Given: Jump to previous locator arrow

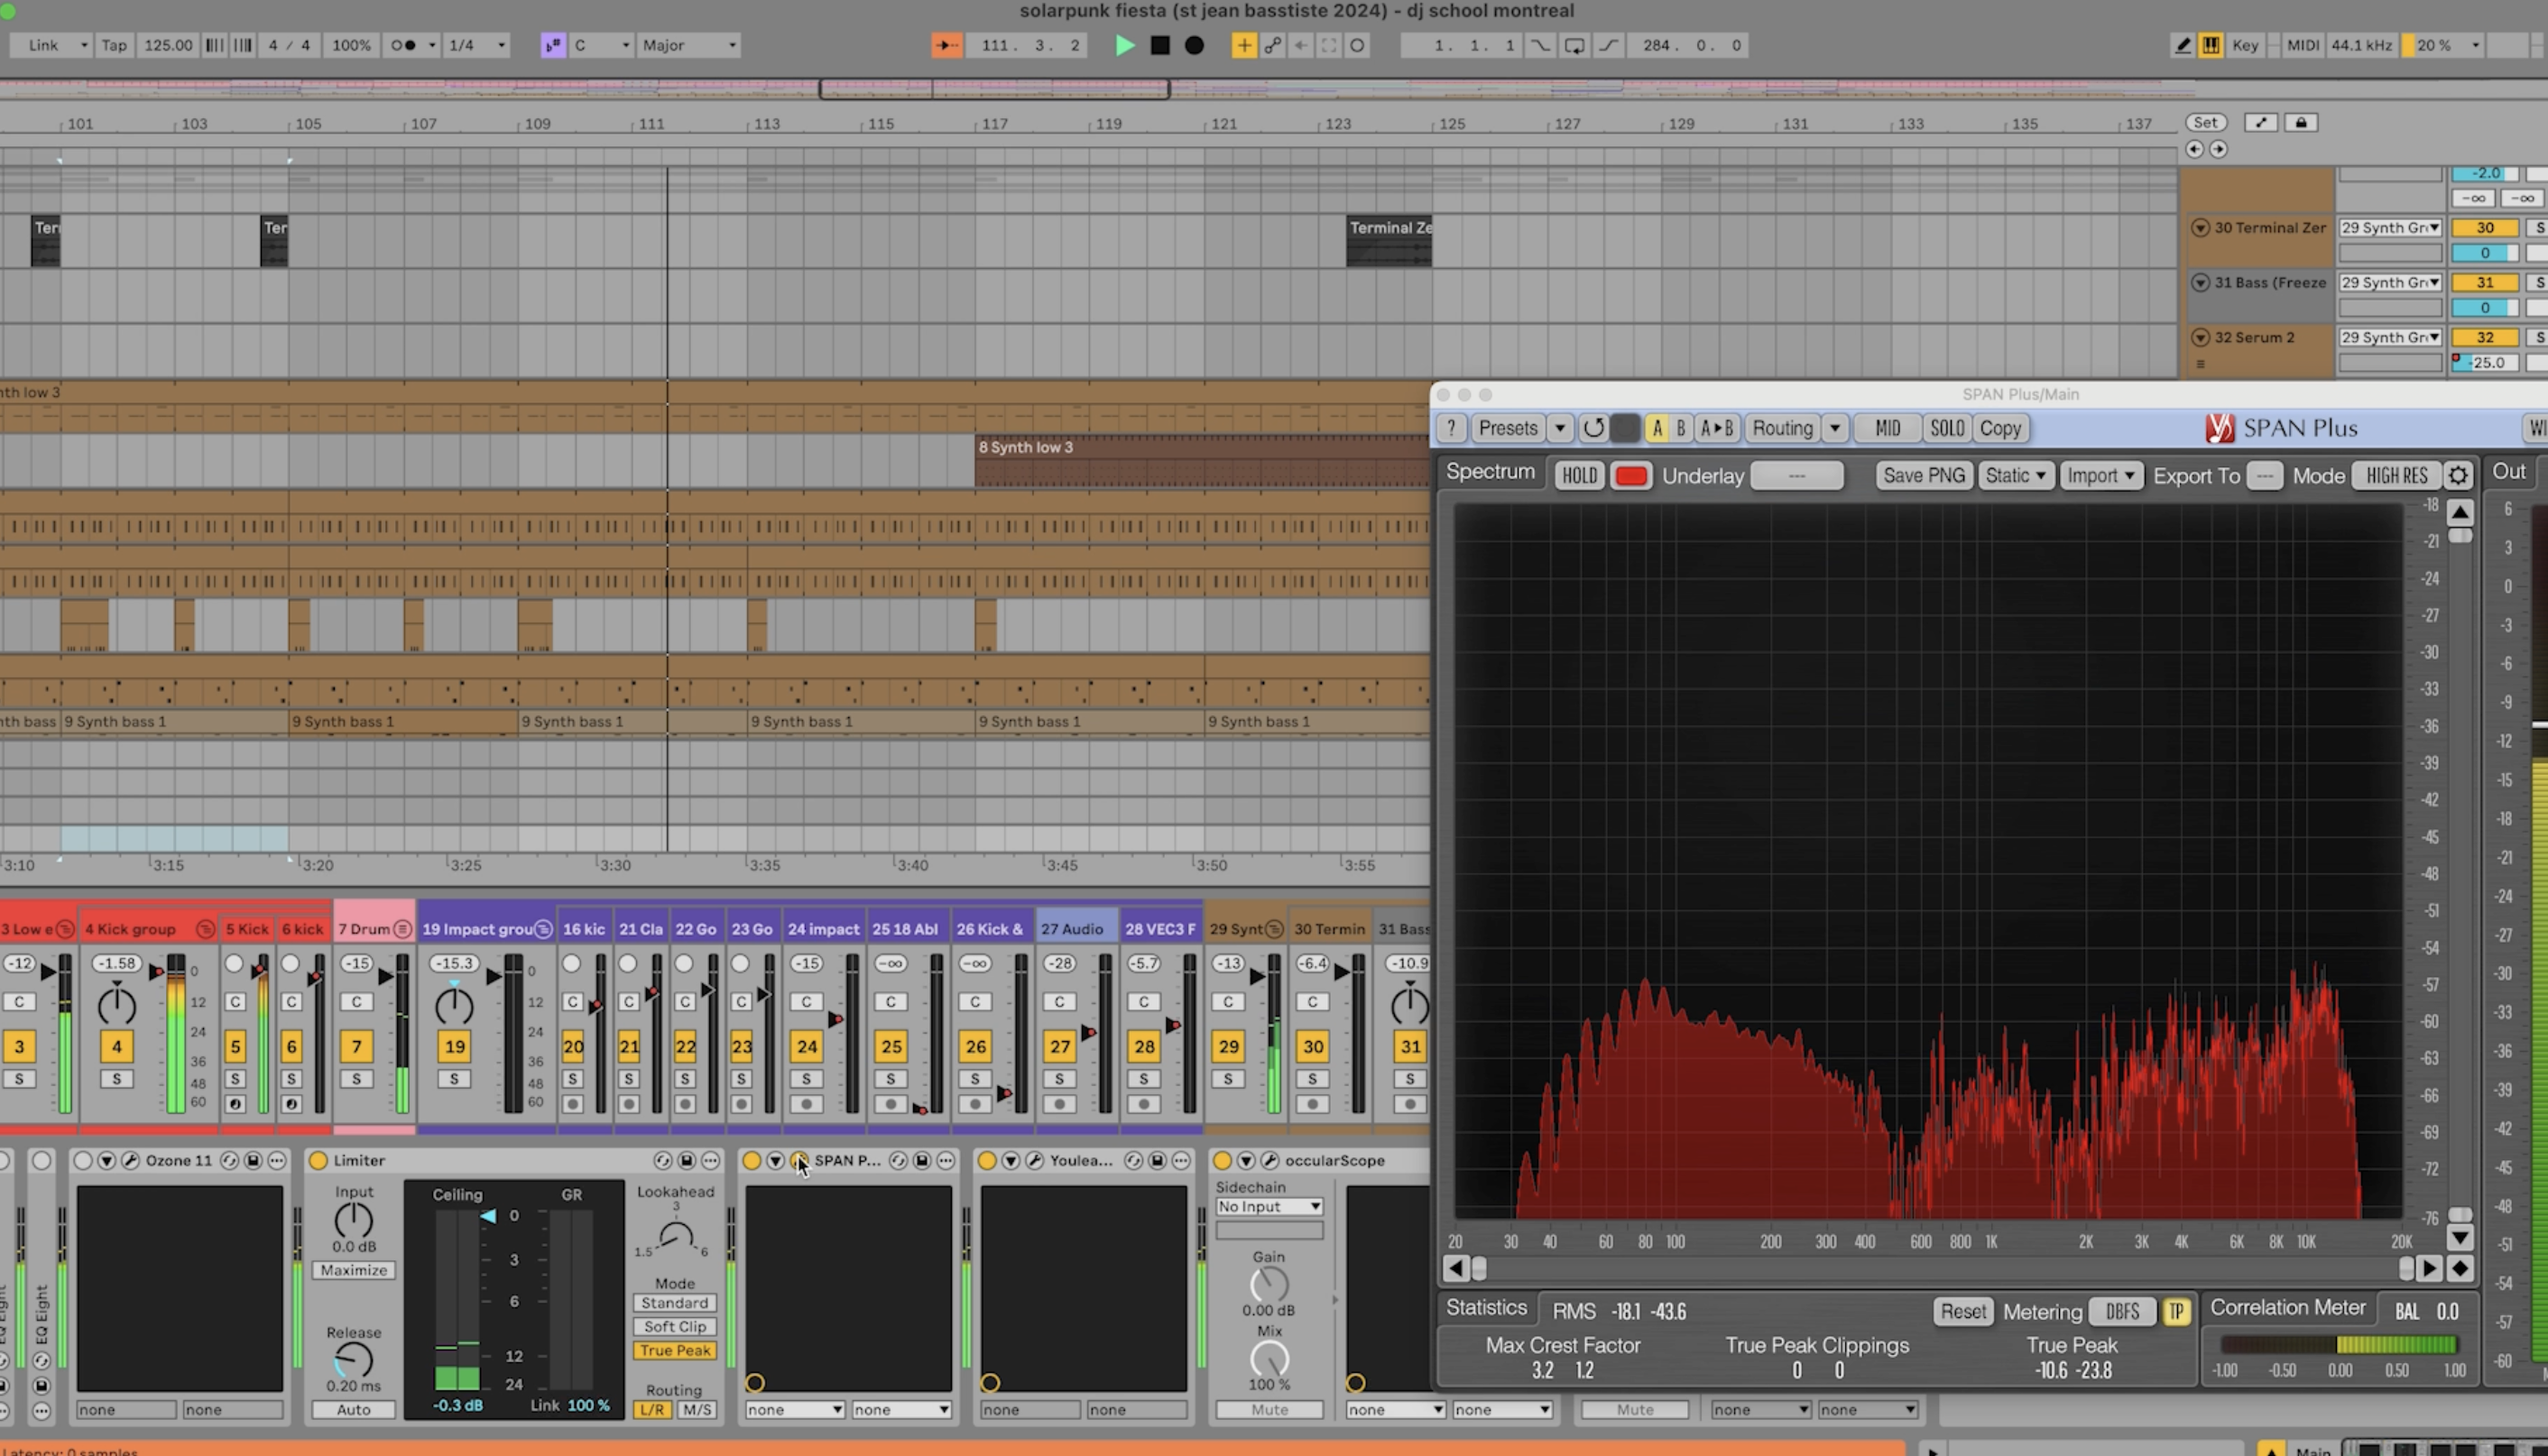Looking at the screenshot, I should [x=2194, y=149].
